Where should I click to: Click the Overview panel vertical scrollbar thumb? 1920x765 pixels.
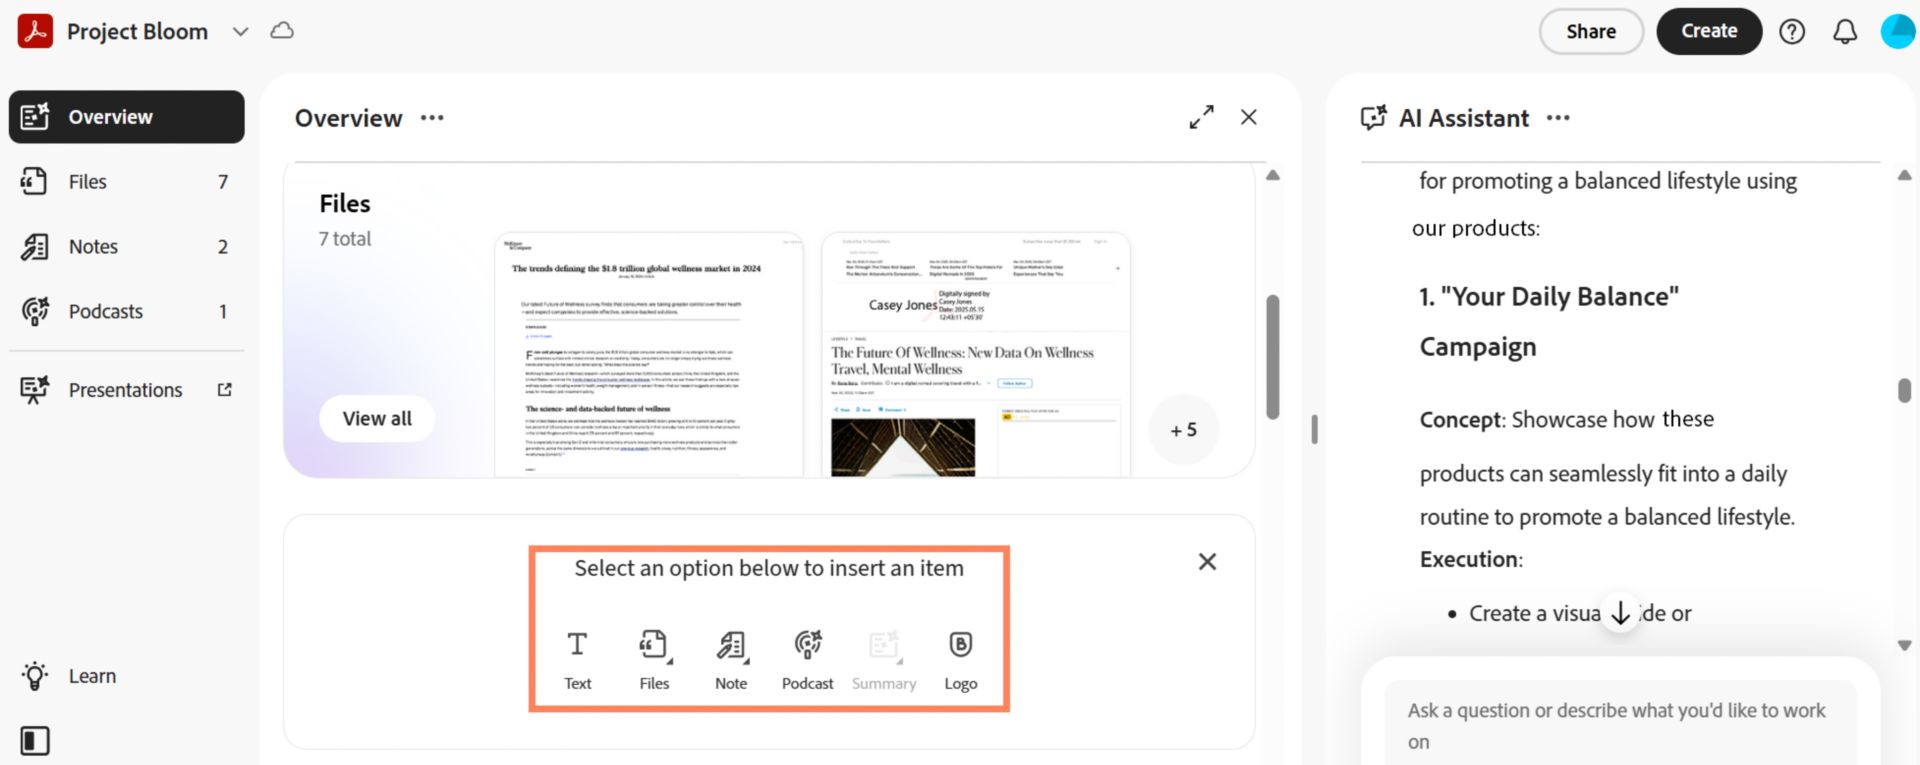pos(1273,357)
